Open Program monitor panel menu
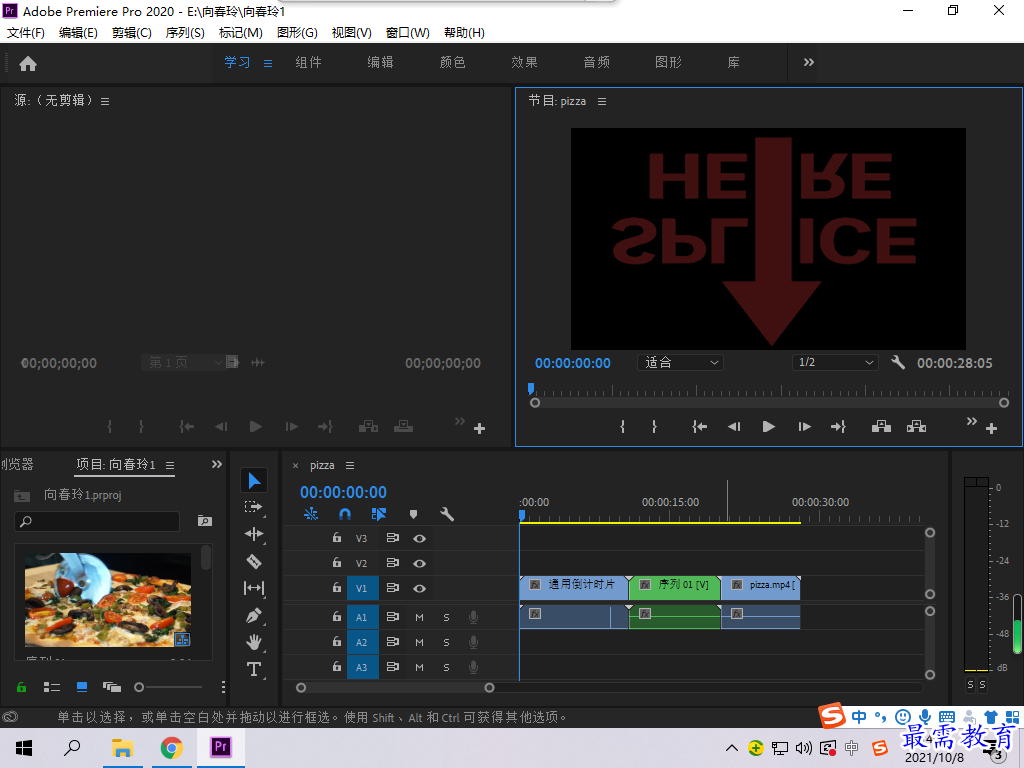This screenshot has width=1024, height=768. pyautogui.click(x=601, y=101)
